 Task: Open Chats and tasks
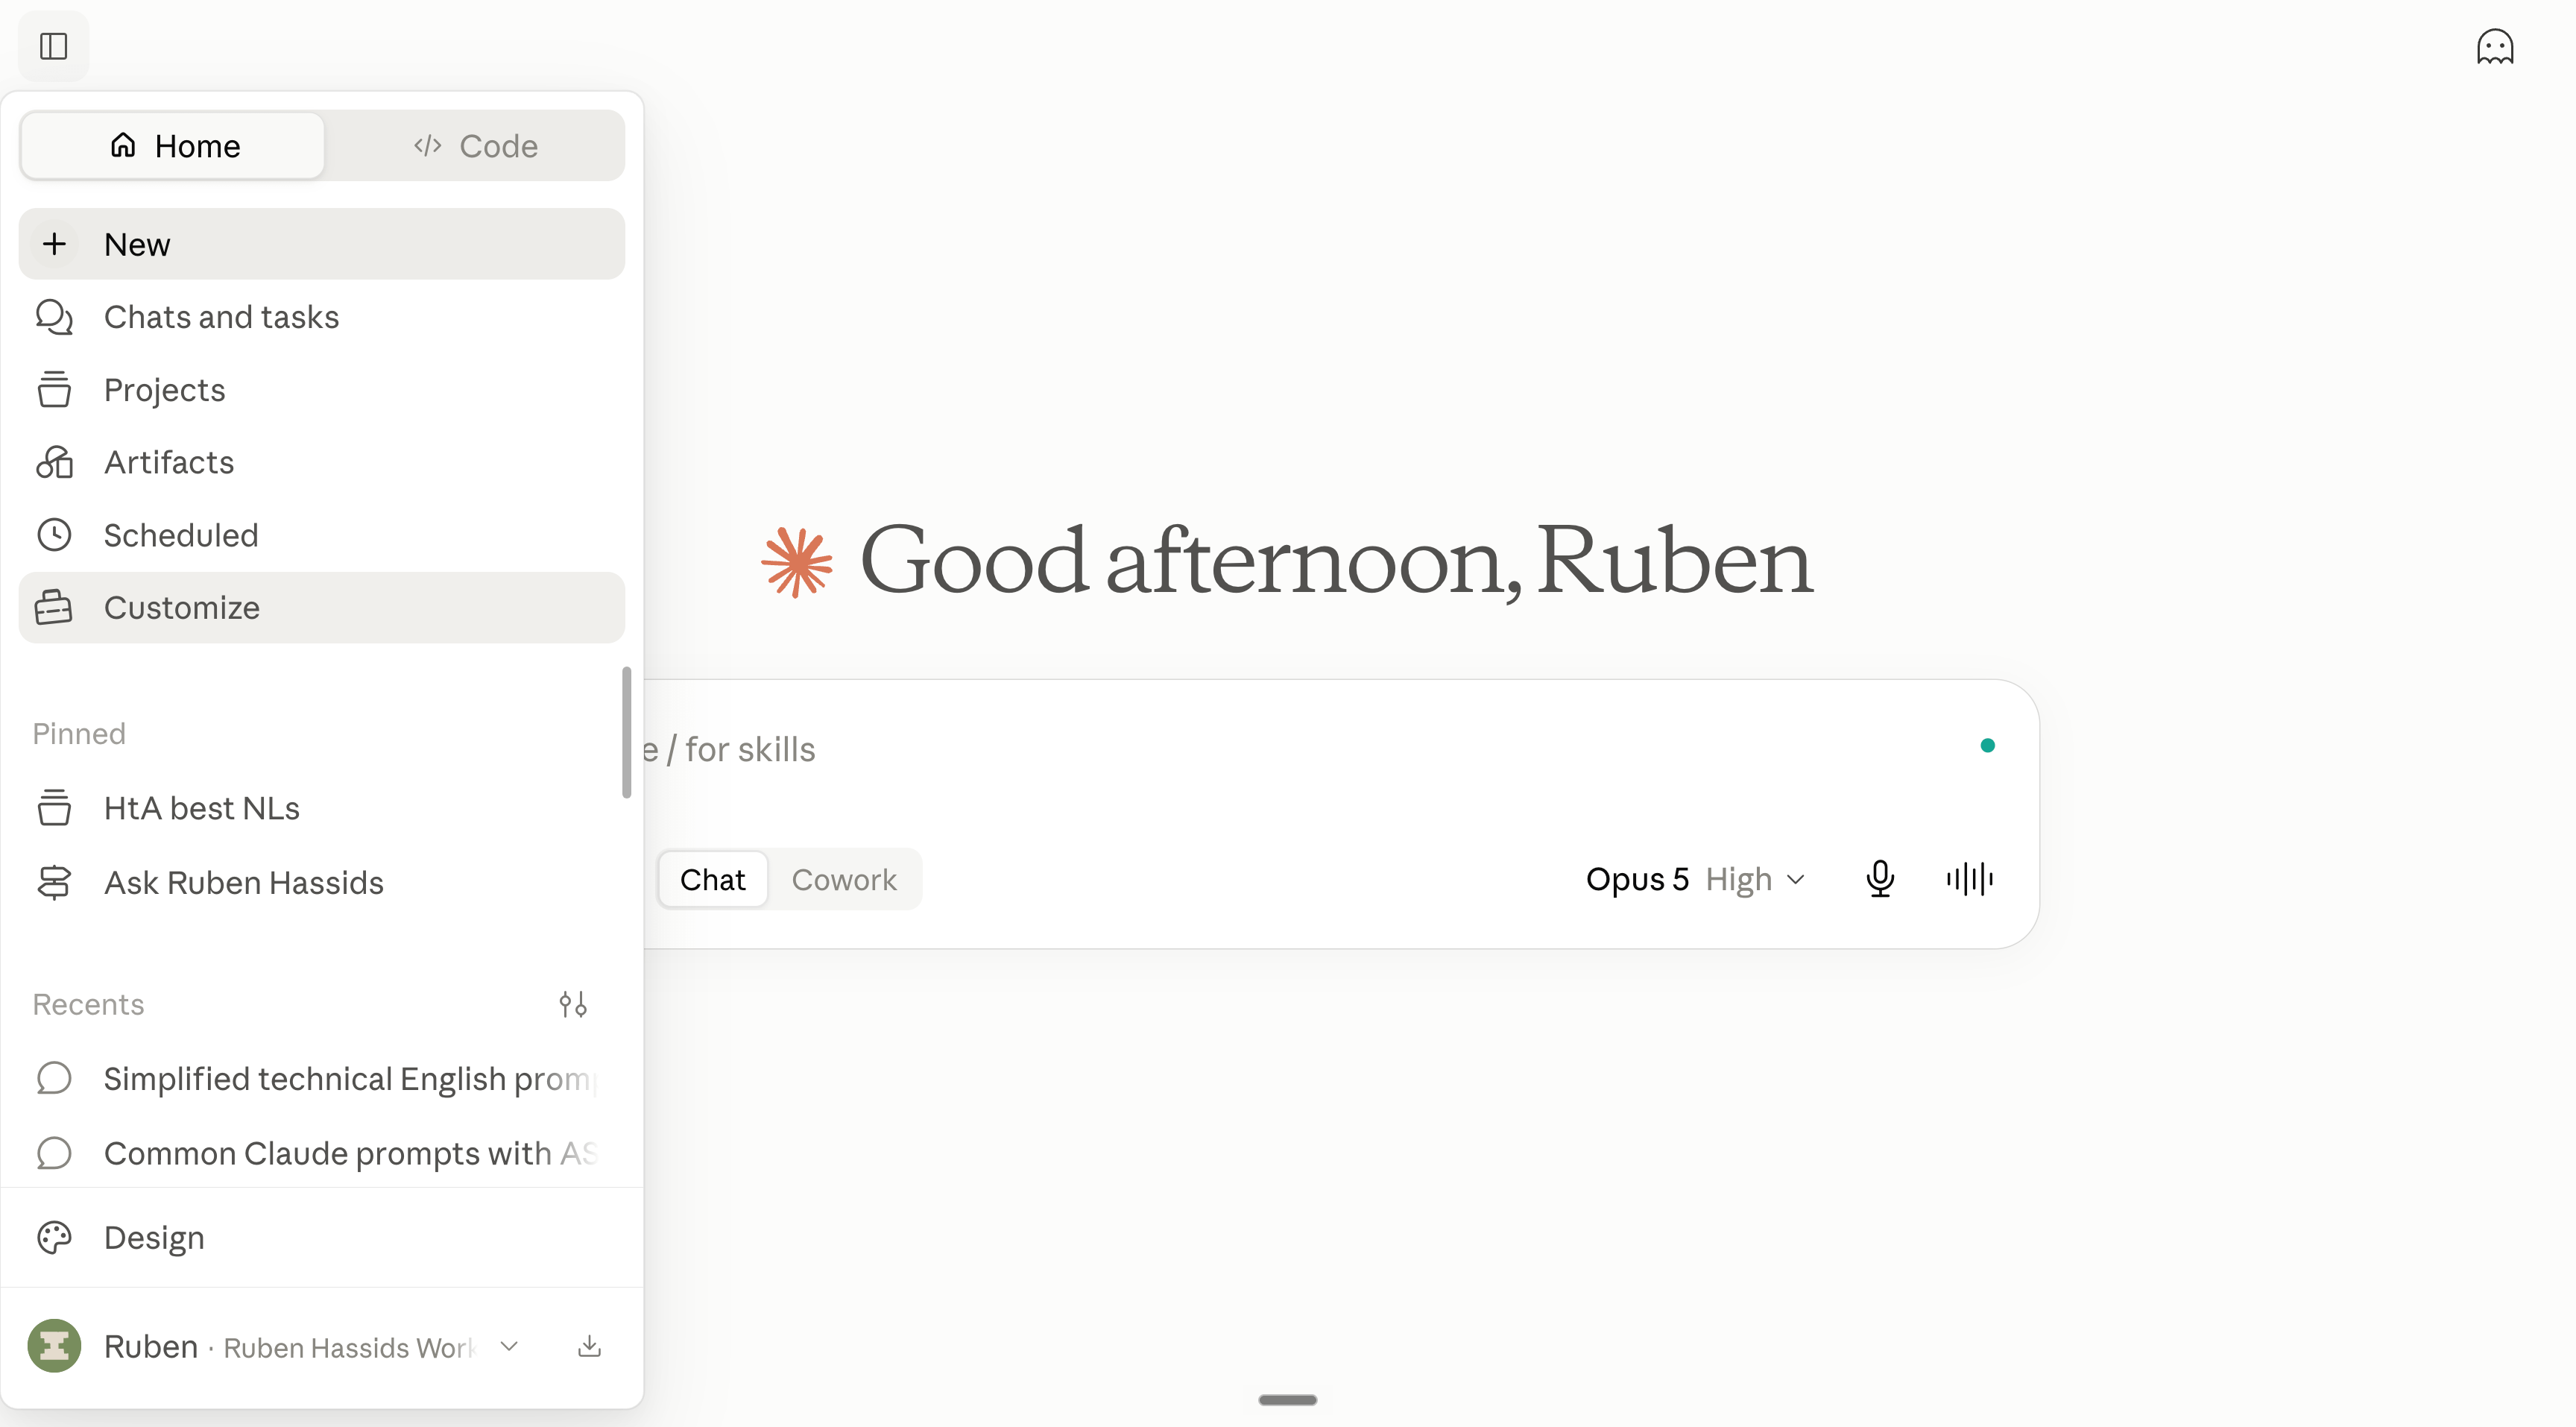coord(322,317)
